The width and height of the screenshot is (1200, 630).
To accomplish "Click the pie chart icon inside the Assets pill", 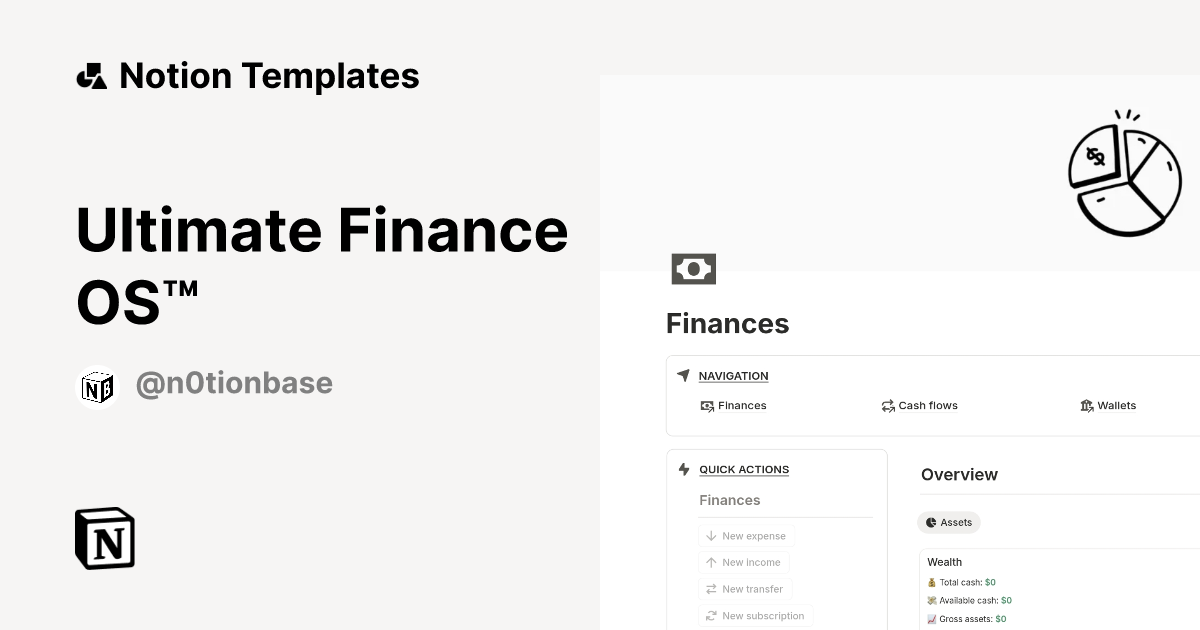I will click(x=931, y=522).
